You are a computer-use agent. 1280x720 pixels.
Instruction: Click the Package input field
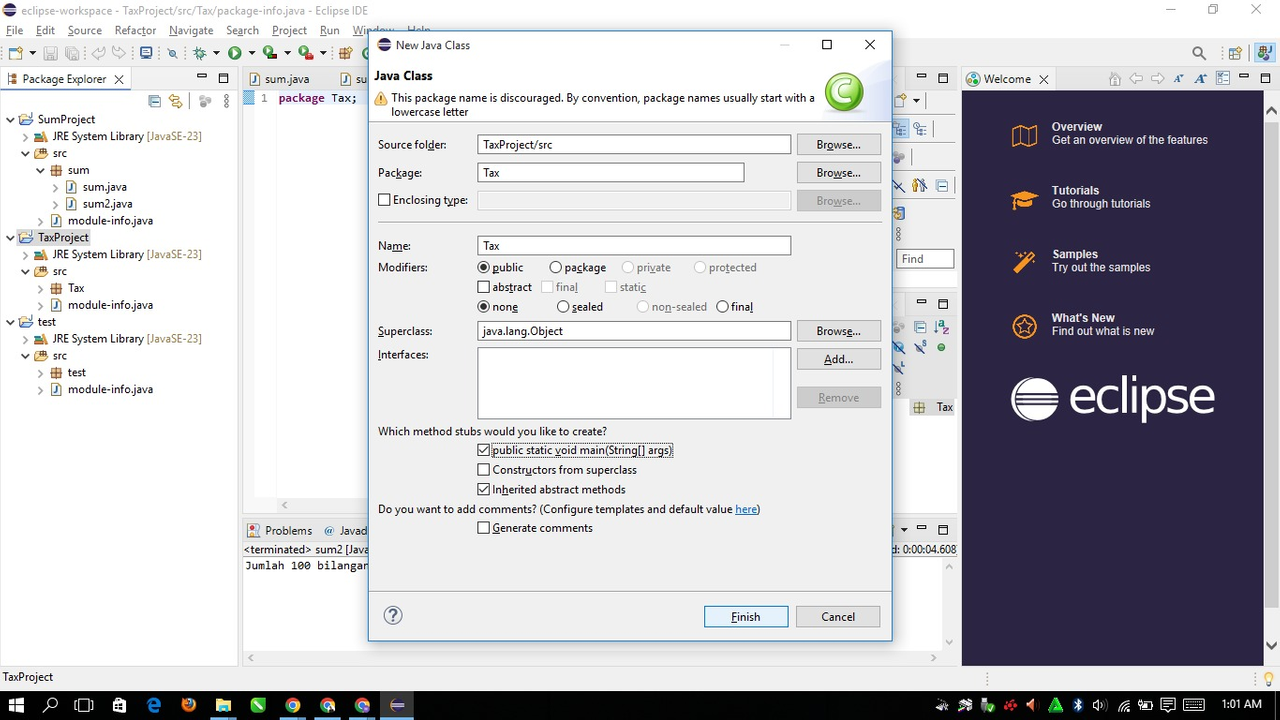click(x=611, y=173)
